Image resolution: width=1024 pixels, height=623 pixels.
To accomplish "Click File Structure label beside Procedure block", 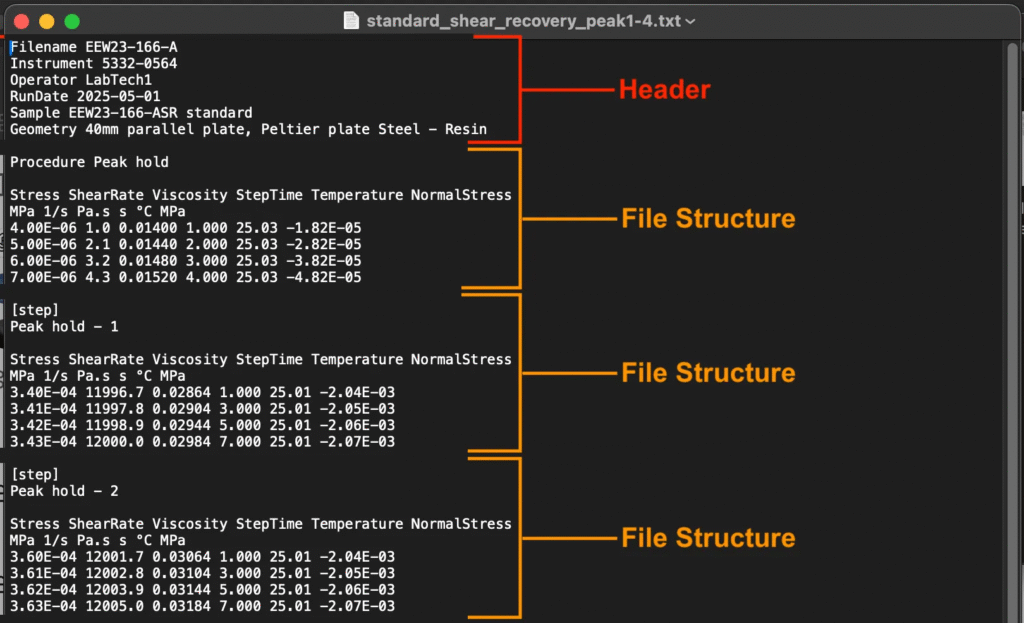I will pyautogui.click(x=708, y=218).
